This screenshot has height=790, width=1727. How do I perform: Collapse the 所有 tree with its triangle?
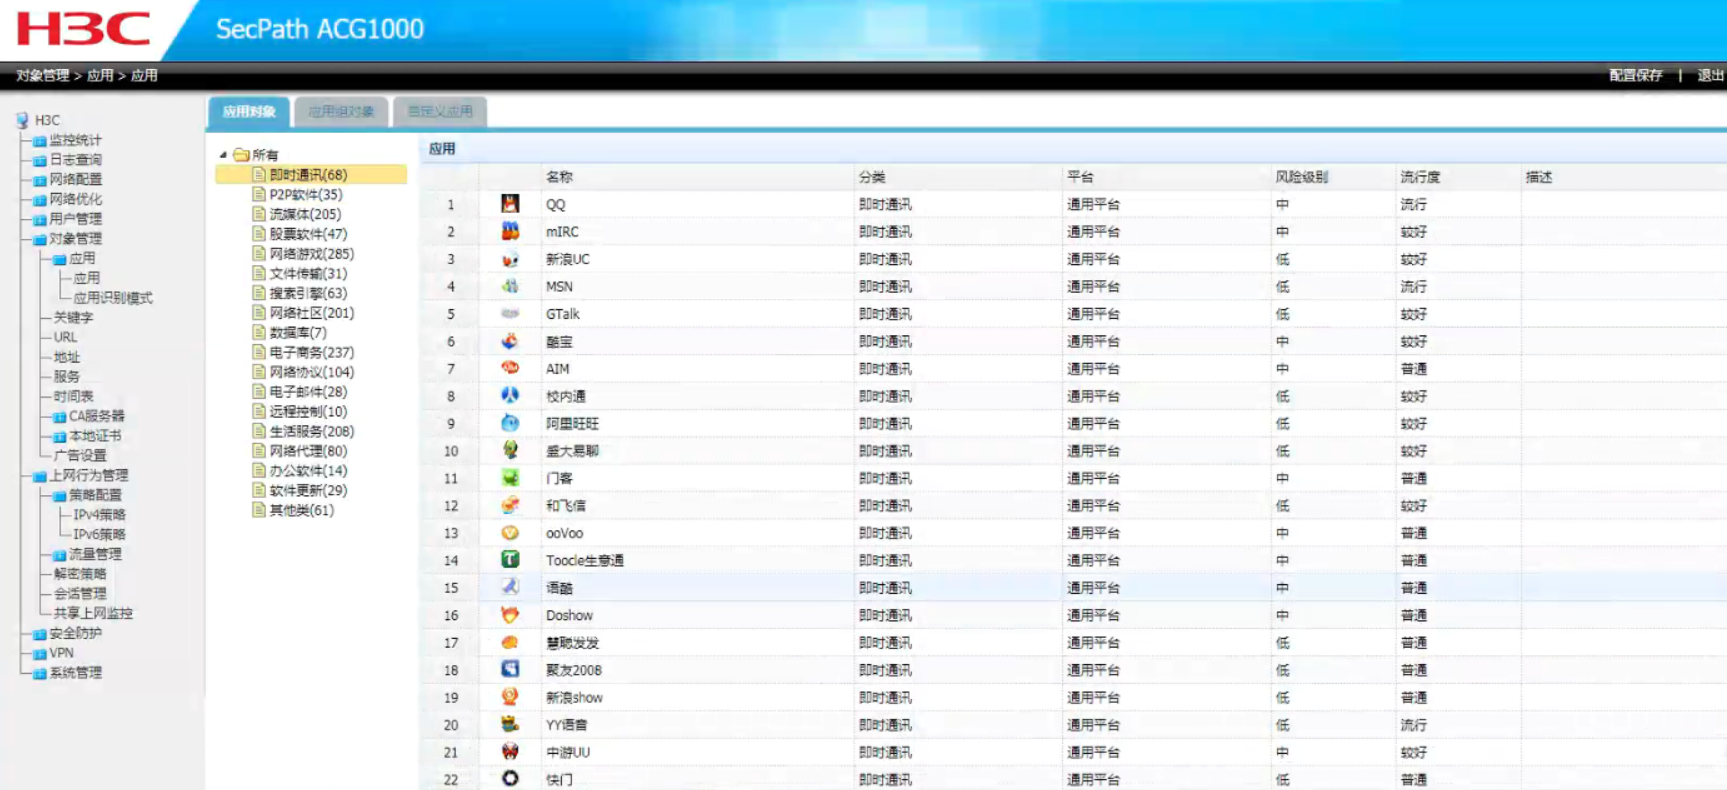click(223, 155)
